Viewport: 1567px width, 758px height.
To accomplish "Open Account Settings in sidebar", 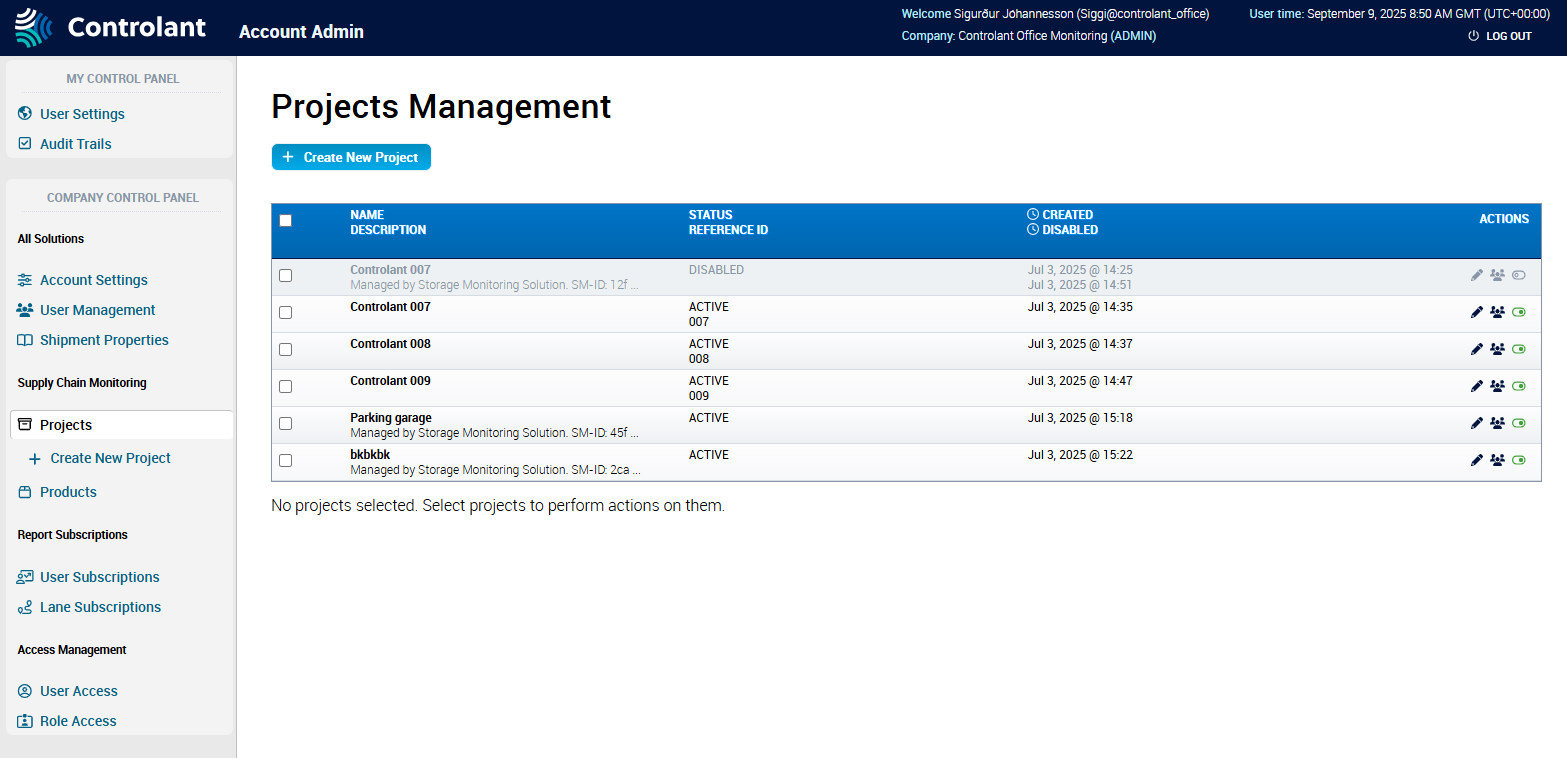I will pyautogui.click(x=94, y=280).
